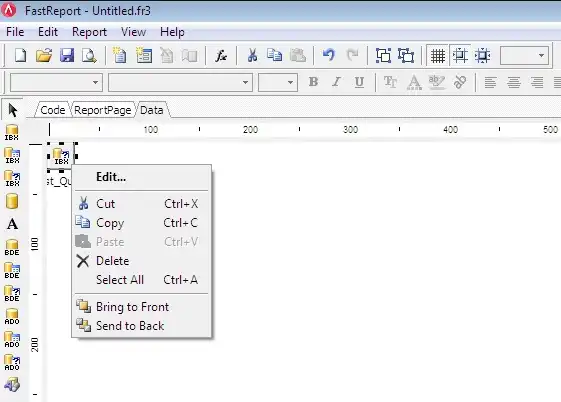The width and height of the screenshot is (561, 402).
Task: Click the Save report toolbar icon
Action: (67, 55)
